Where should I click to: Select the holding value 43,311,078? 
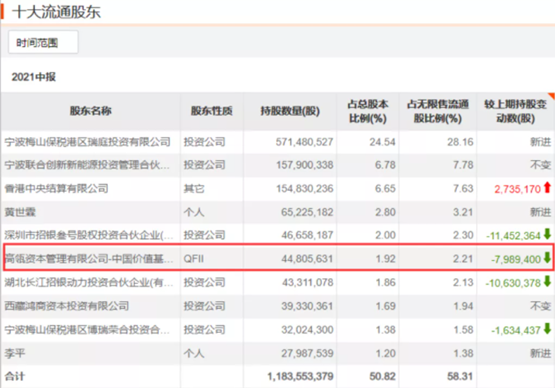click(307, 283)
